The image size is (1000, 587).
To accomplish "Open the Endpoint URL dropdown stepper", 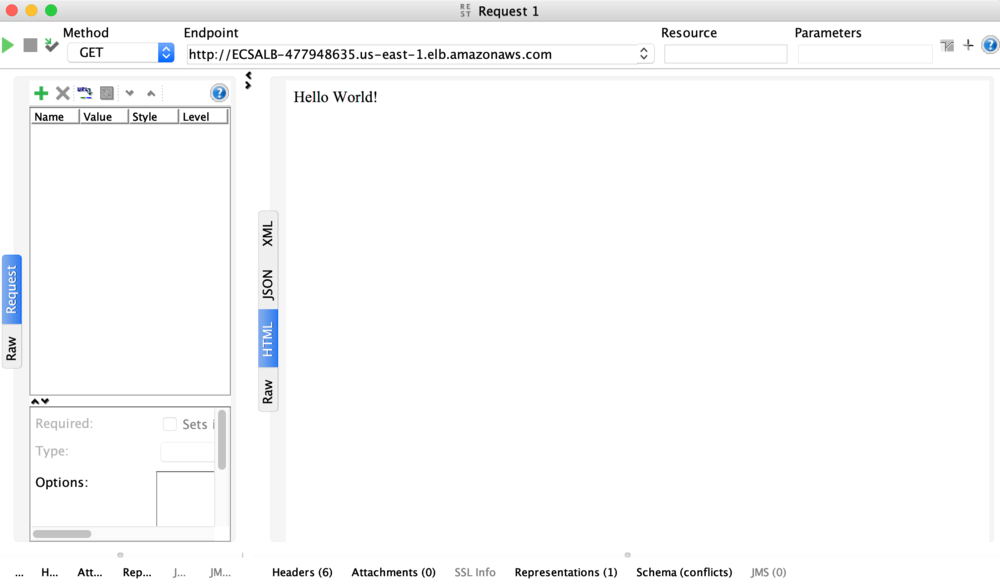I will pyautogui.click(x=643, y=54).
